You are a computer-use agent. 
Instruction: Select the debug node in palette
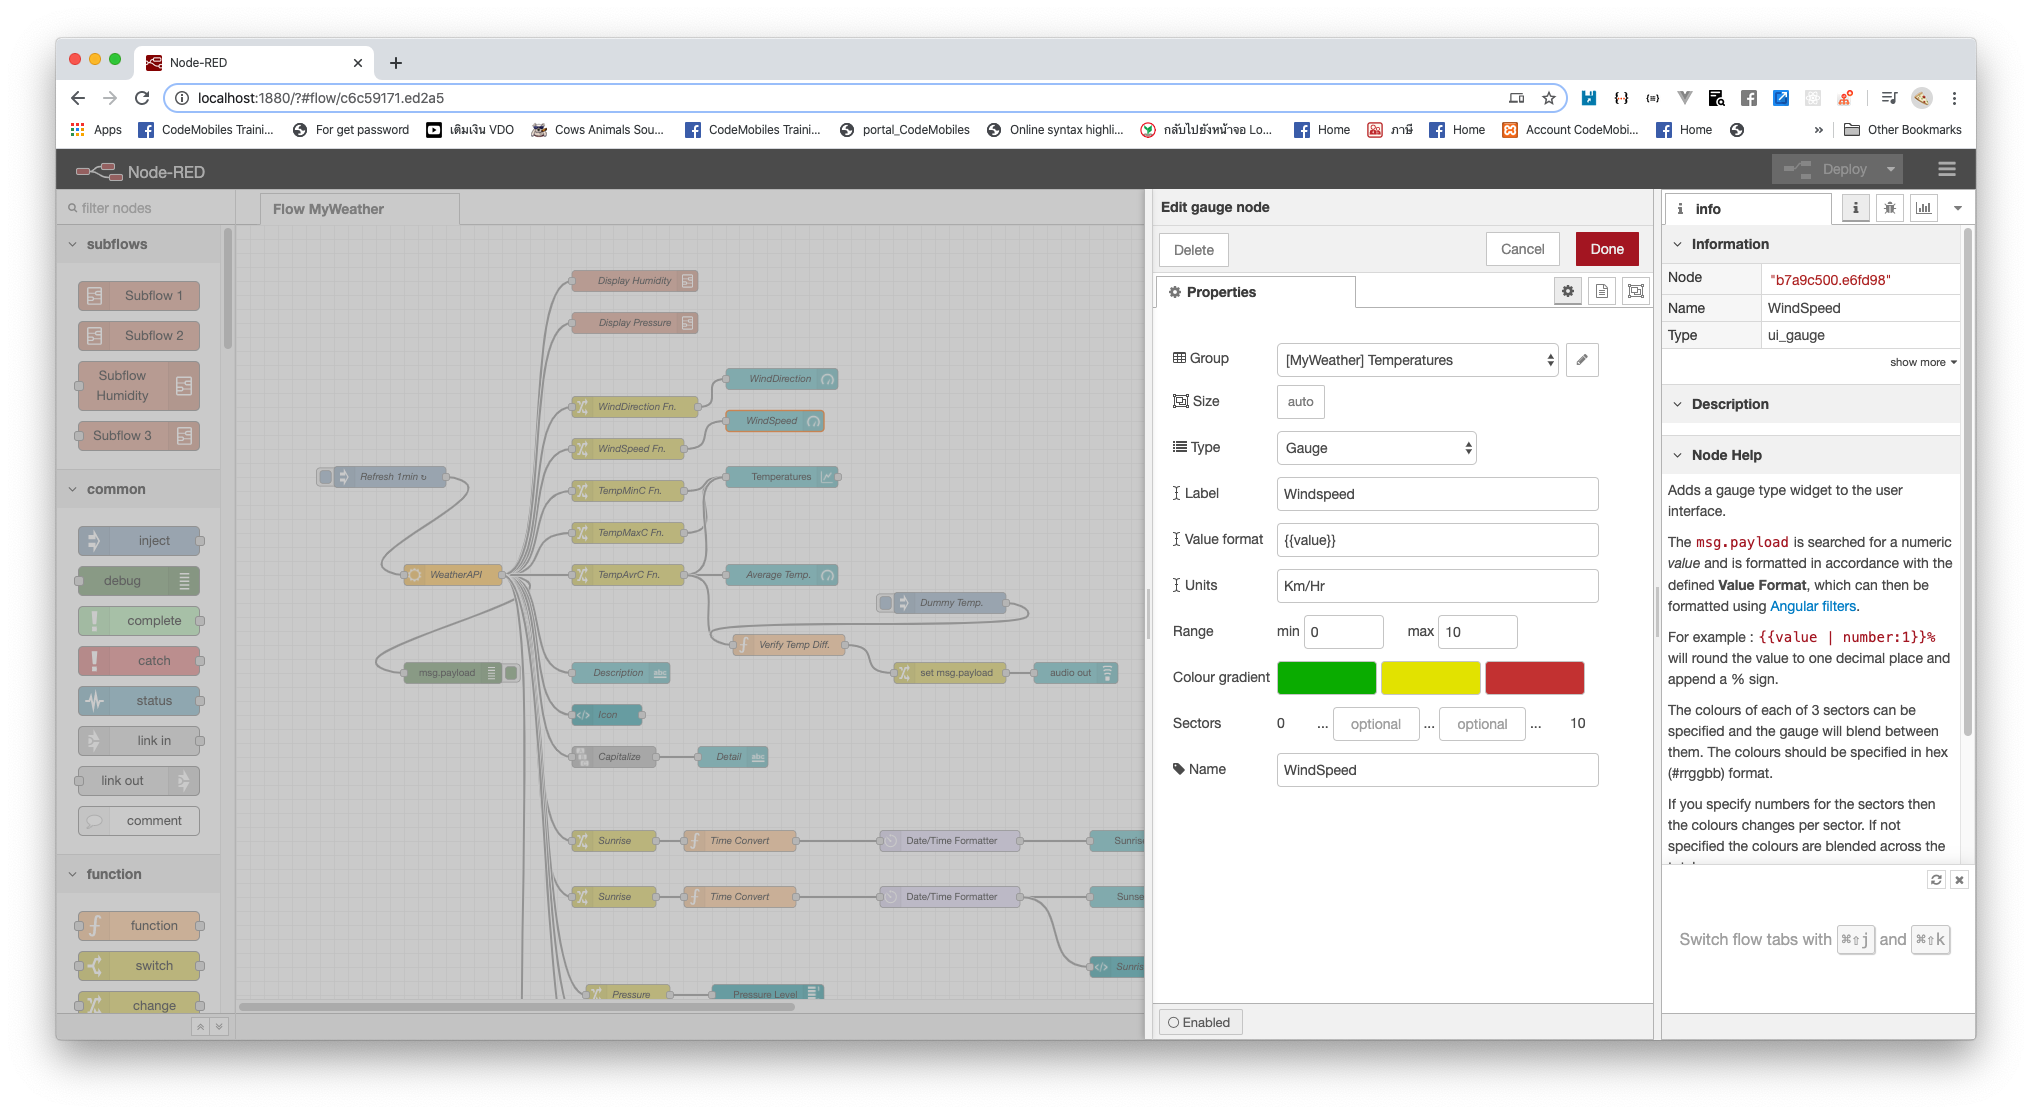tap(138, 581)
